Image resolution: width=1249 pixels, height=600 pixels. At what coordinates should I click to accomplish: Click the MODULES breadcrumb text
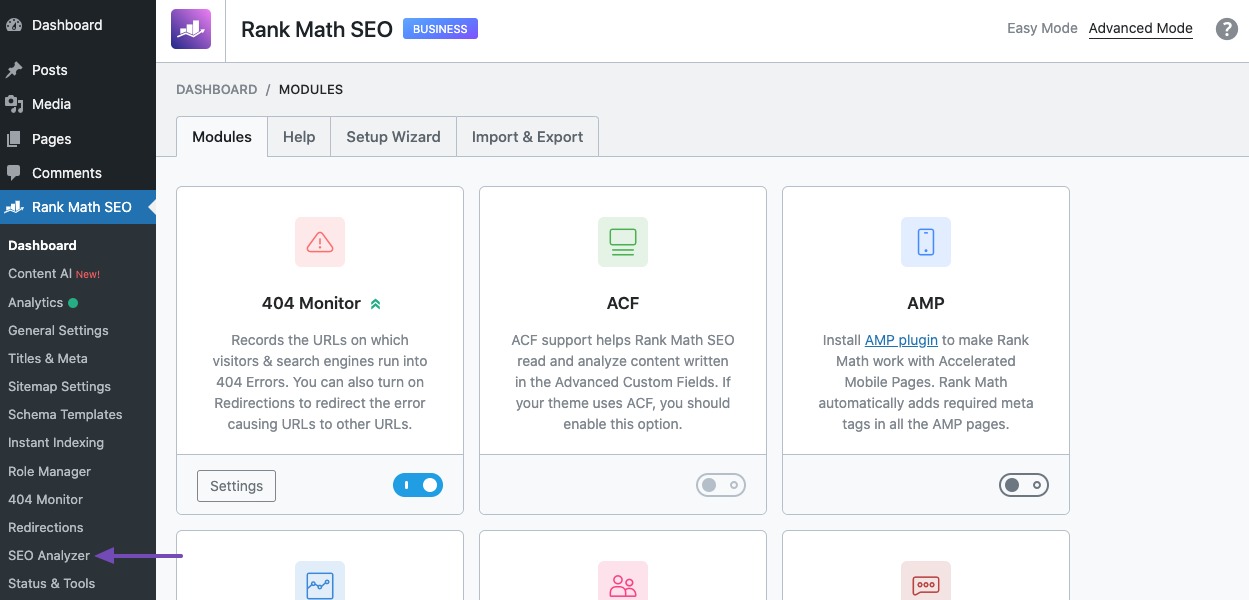pos(311,89)
